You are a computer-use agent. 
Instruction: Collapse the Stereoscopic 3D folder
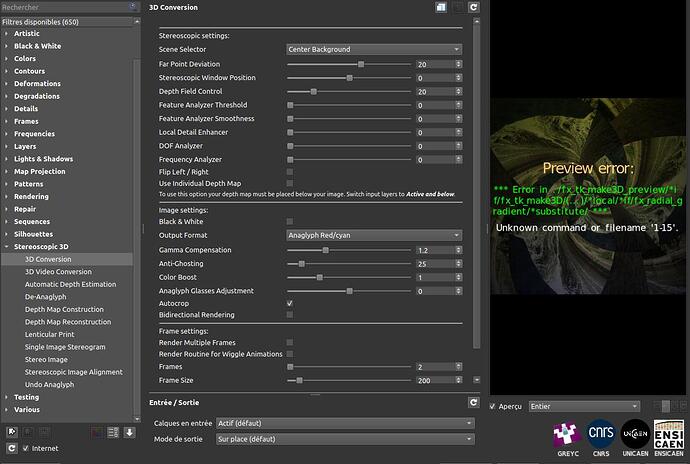point(6,247)
